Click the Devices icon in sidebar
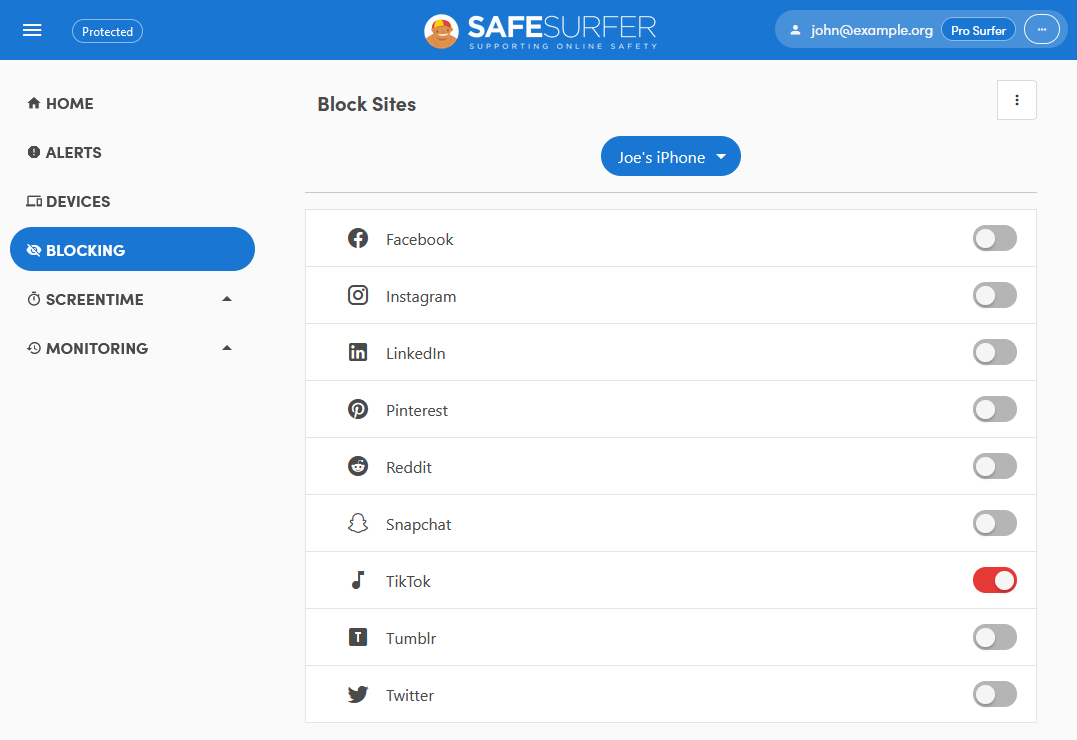This screenshot has width=1077, height=740. click(x=34, y=201)
